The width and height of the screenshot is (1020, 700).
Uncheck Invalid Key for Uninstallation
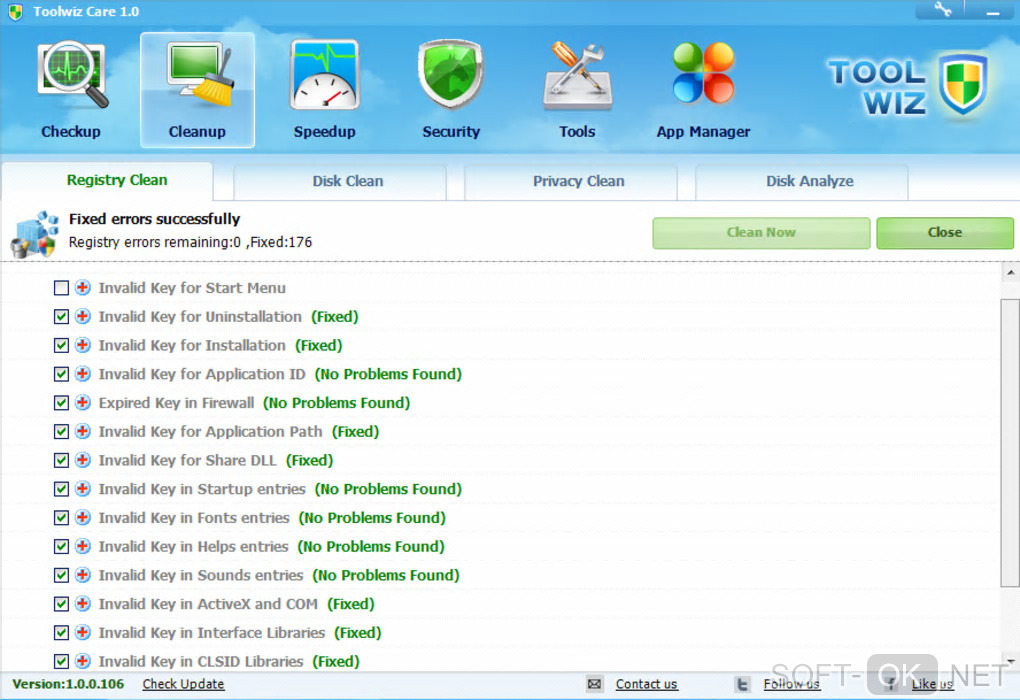[x=61, y=317]
